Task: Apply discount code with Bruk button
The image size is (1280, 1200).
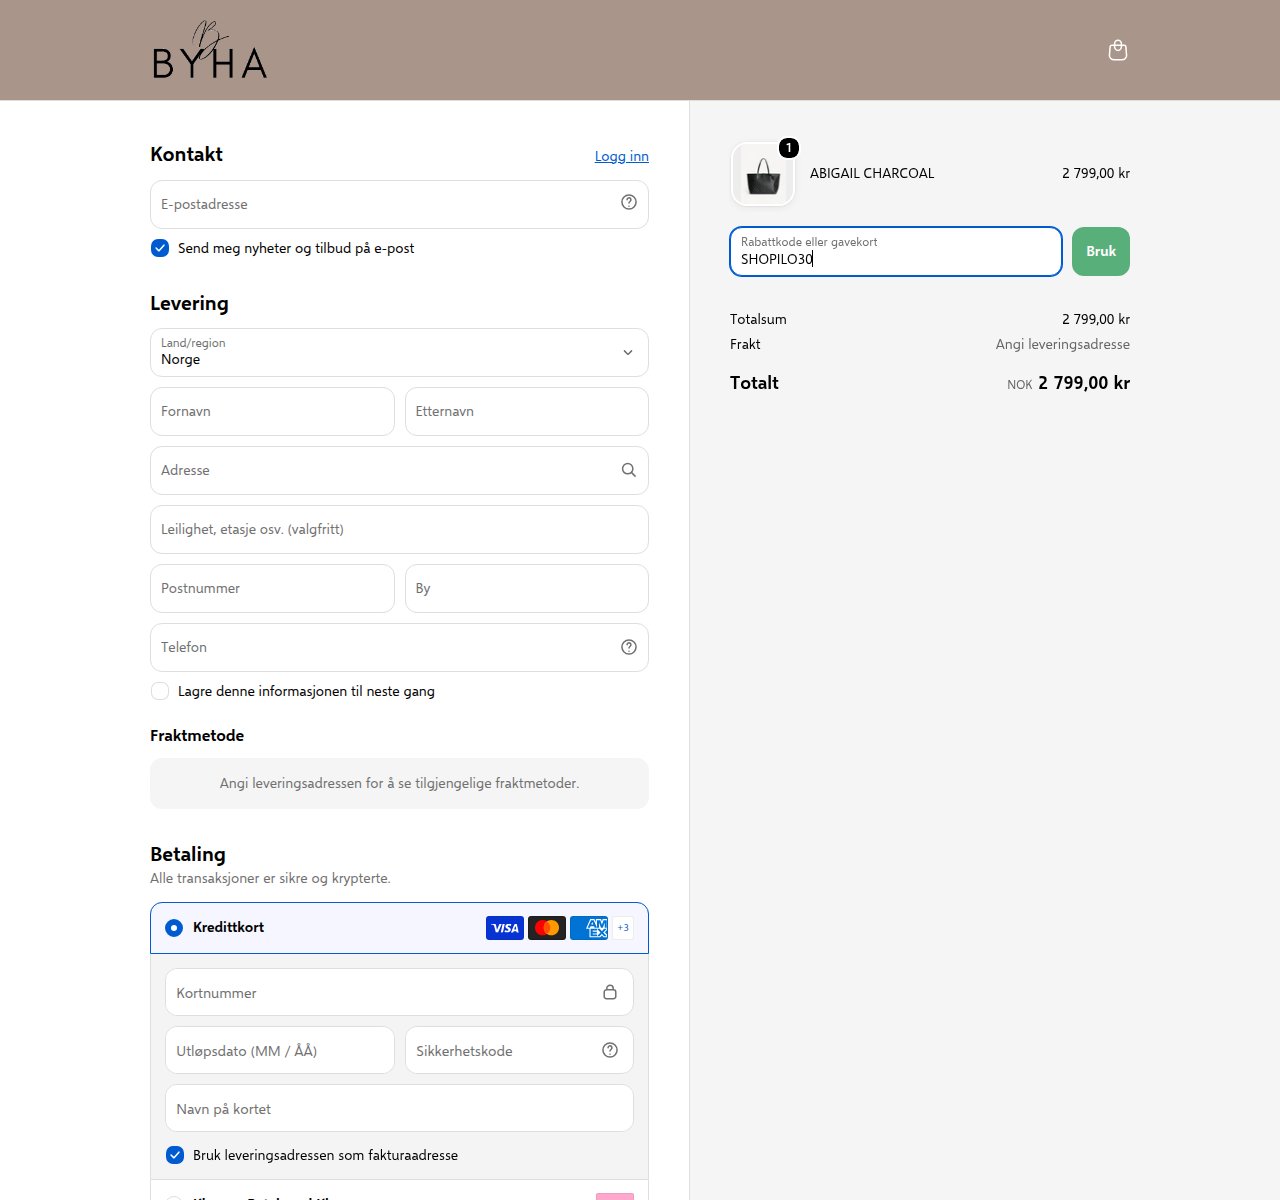Action: click(x=1101, y=251)
